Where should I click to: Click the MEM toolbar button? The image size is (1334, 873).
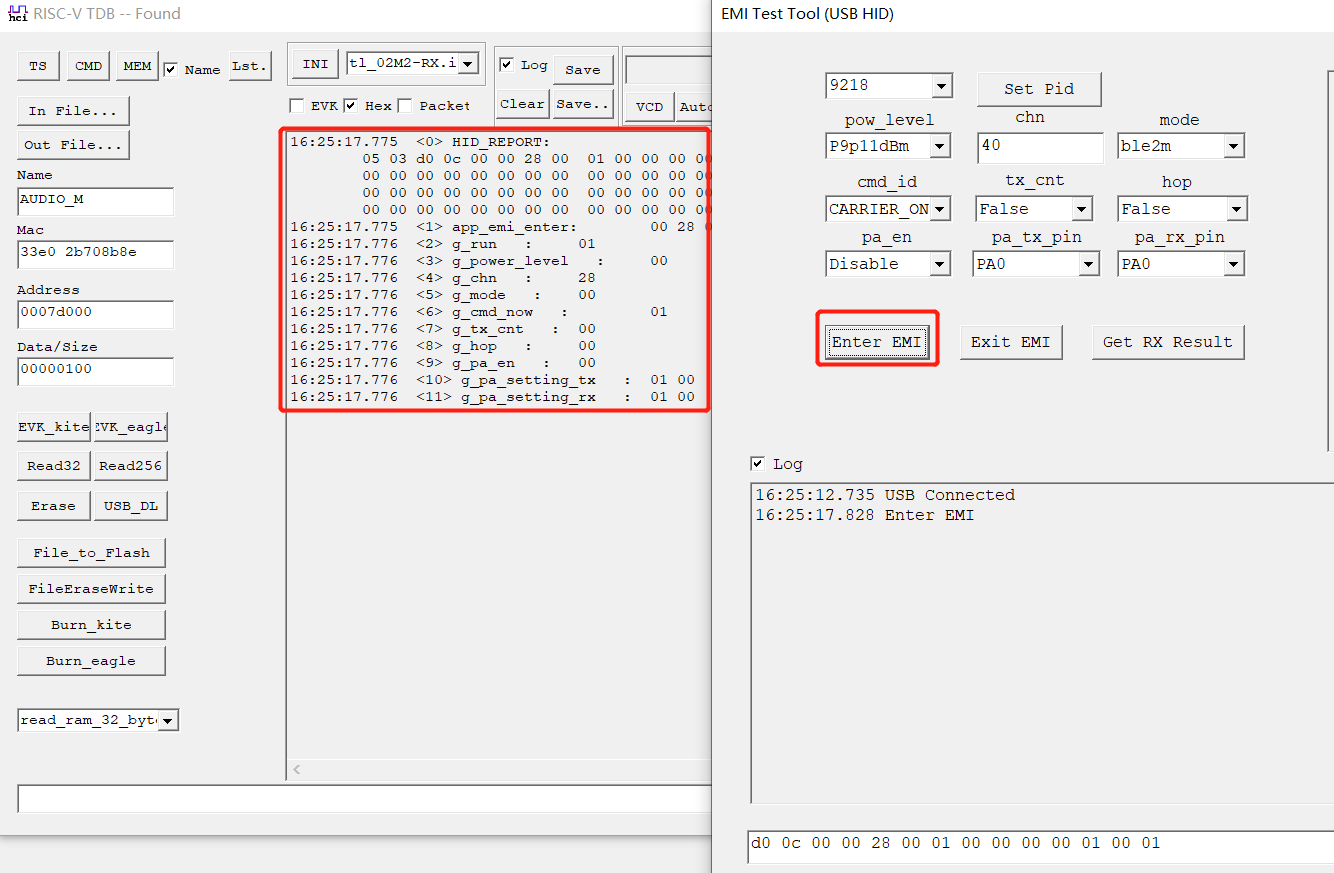(x=136, y=65)
